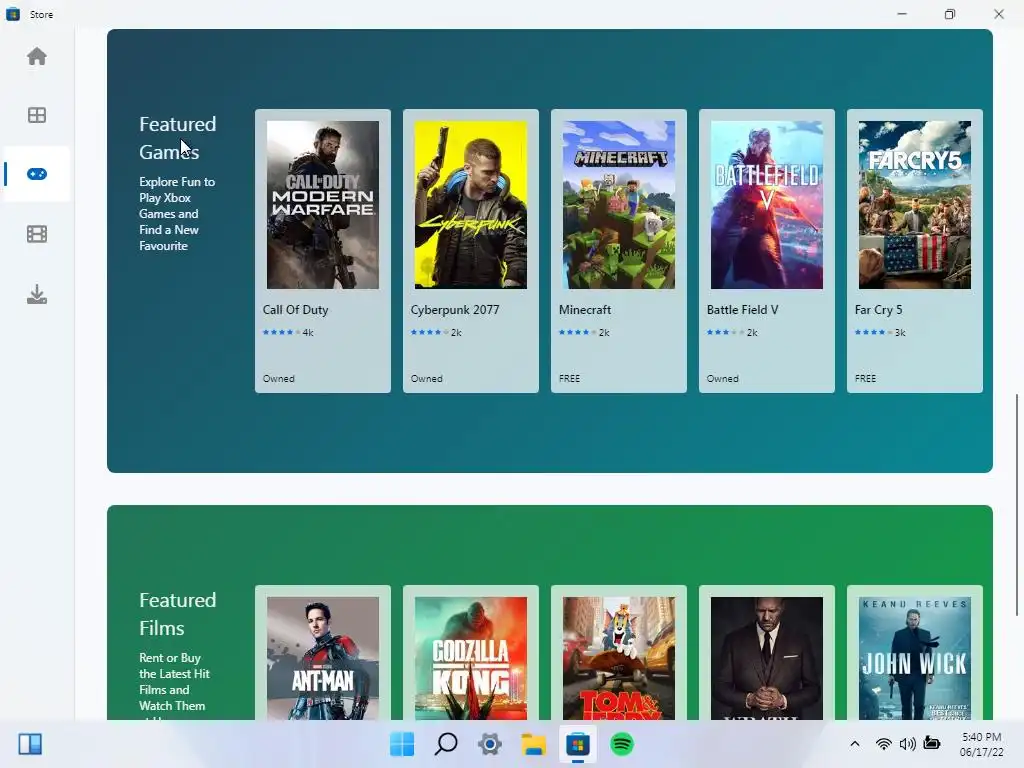
Task: Click the Battle Field V title
Action: pos(743,310)
